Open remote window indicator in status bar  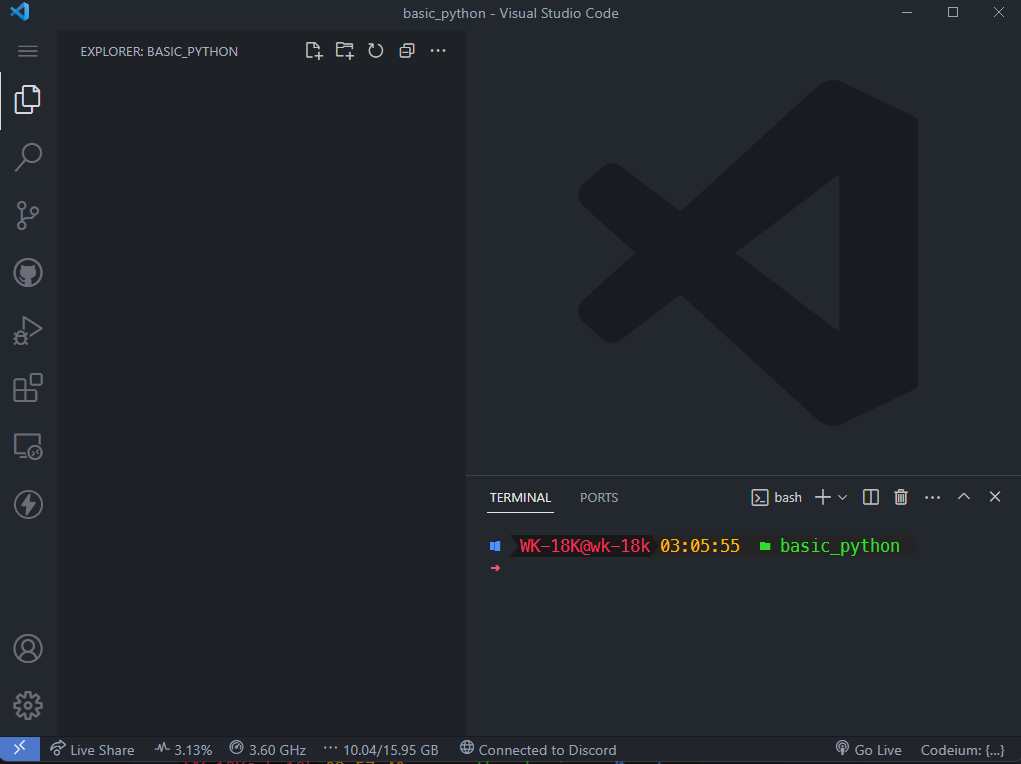click(20, 749)
